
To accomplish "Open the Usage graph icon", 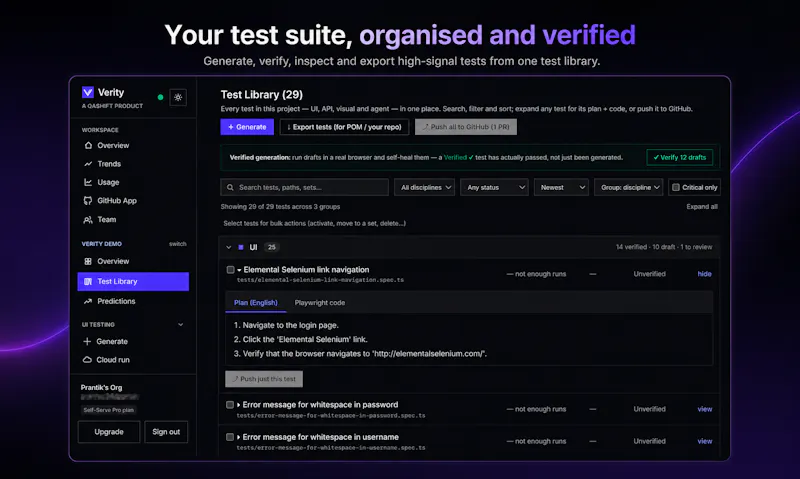I will point(88,182).
